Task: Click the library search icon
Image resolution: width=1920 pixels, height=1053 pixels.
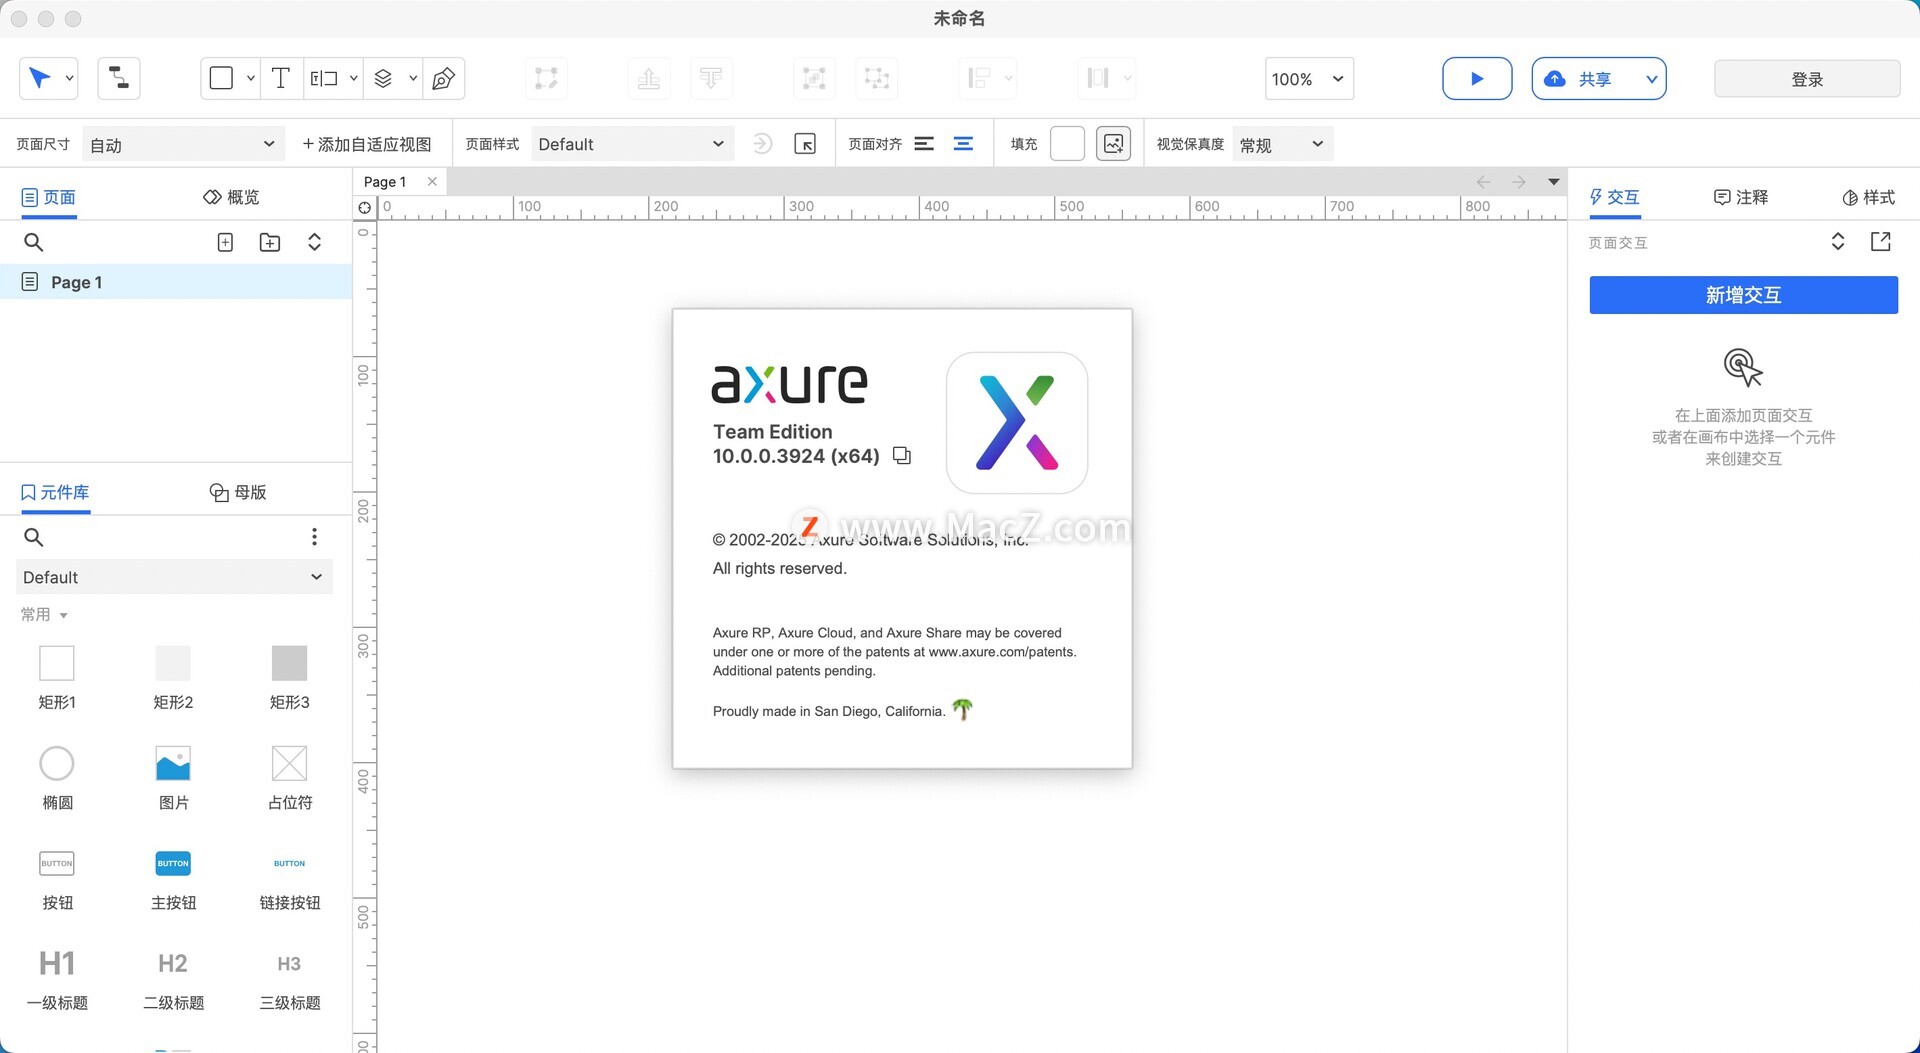Action: pos(33,537)
